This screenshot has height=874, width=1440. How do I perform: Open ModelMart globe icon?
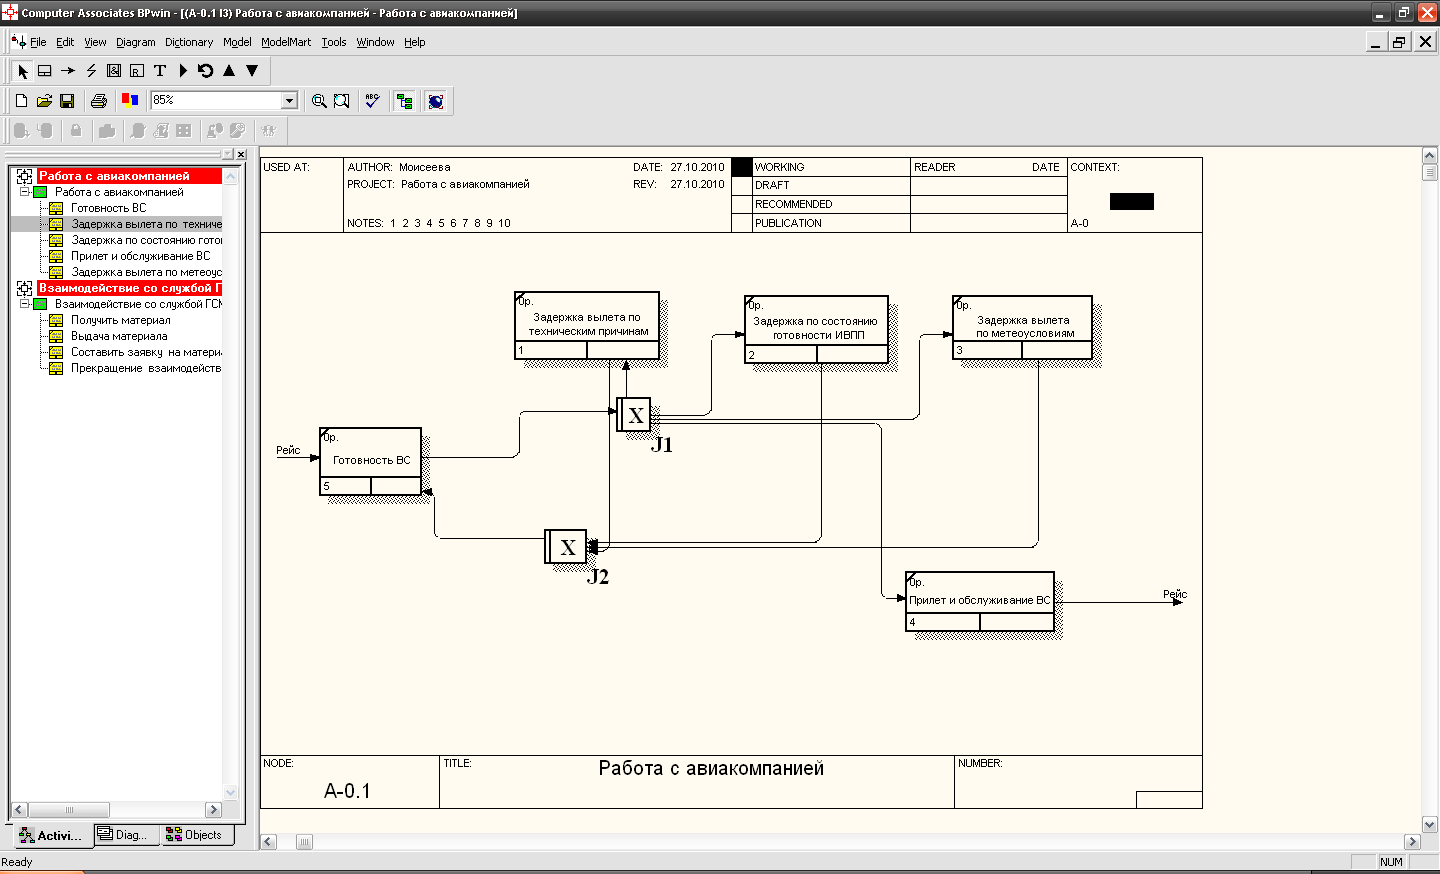click(435, 101)
